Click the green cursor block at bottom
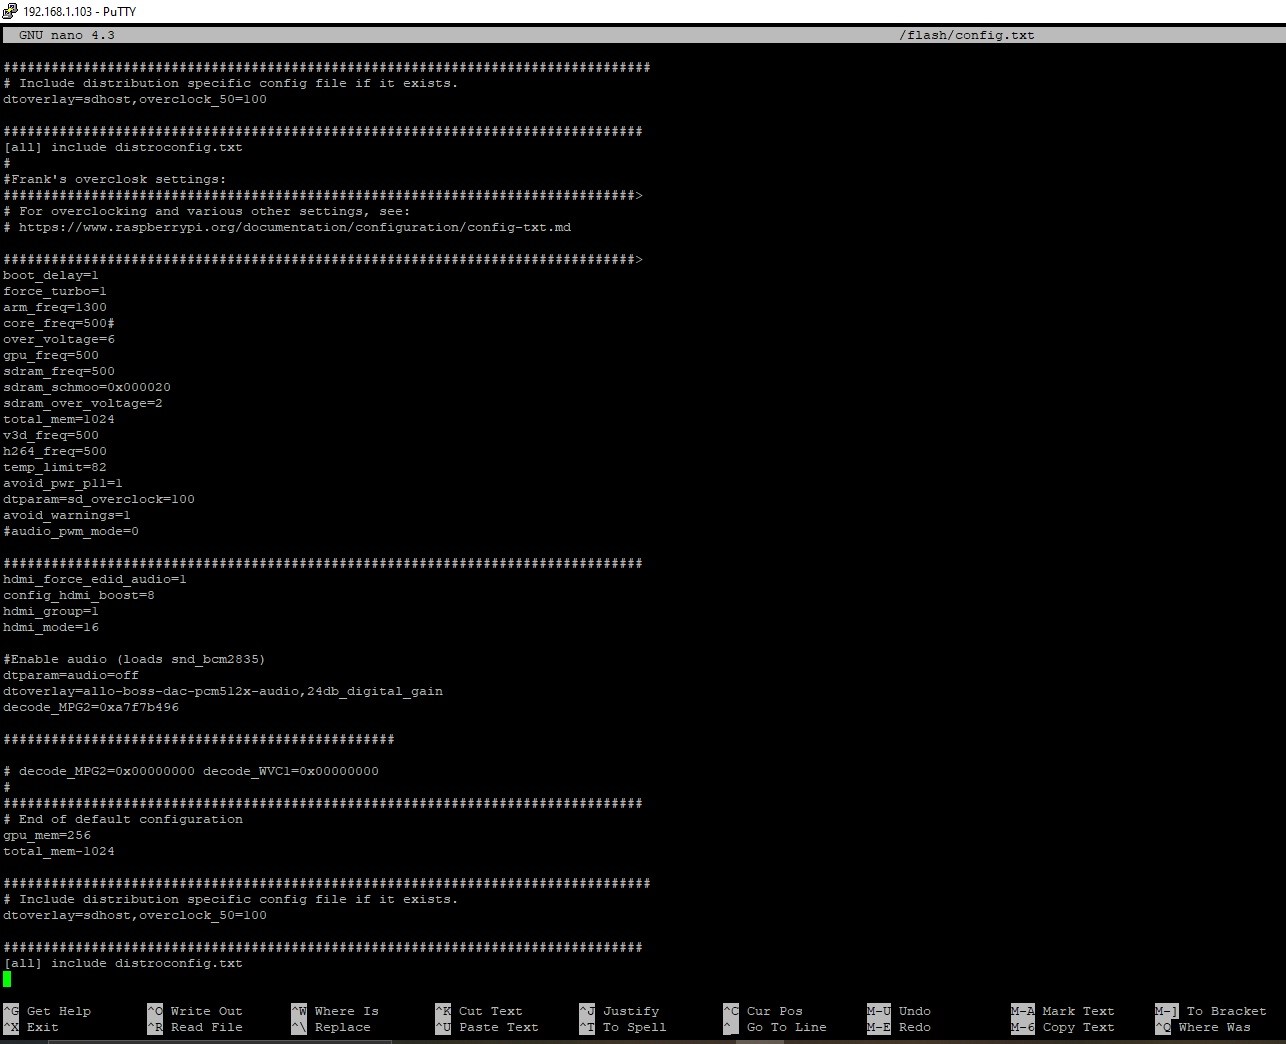 tap(7, 979)
